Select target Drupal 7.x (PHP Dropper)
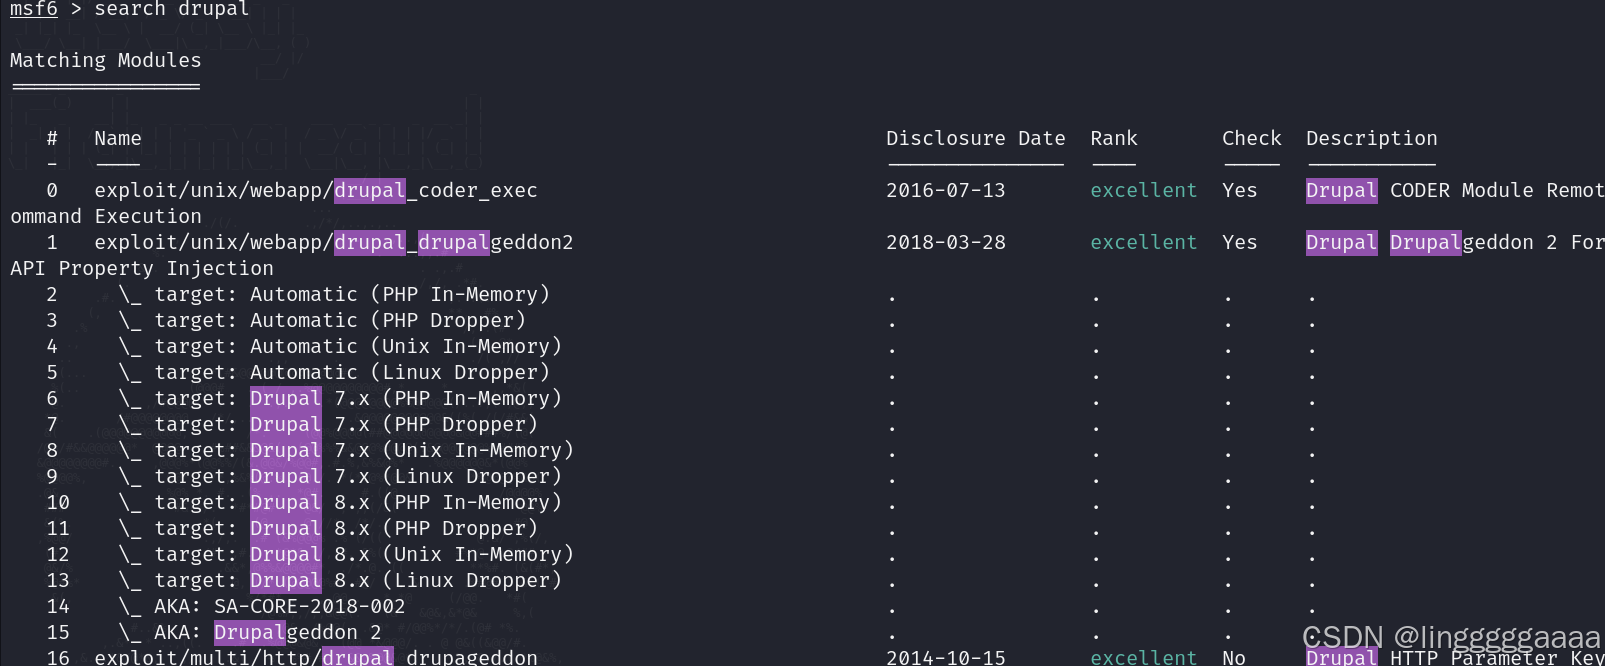The height and width of the screenshot is (666, 1605). 328,425
